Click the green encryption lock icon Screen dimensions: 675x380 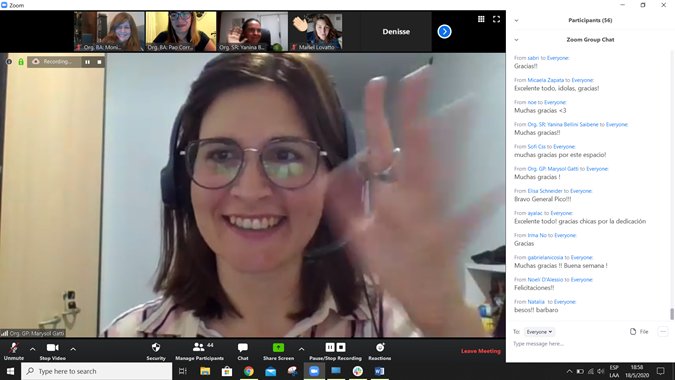[x=21, y=62]
